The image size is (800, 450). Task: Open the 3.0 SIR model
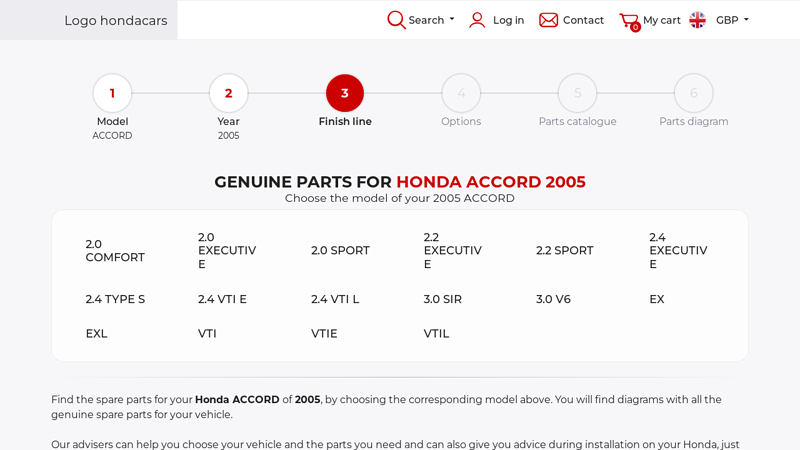pyautogui.click(x=442, y=299)
